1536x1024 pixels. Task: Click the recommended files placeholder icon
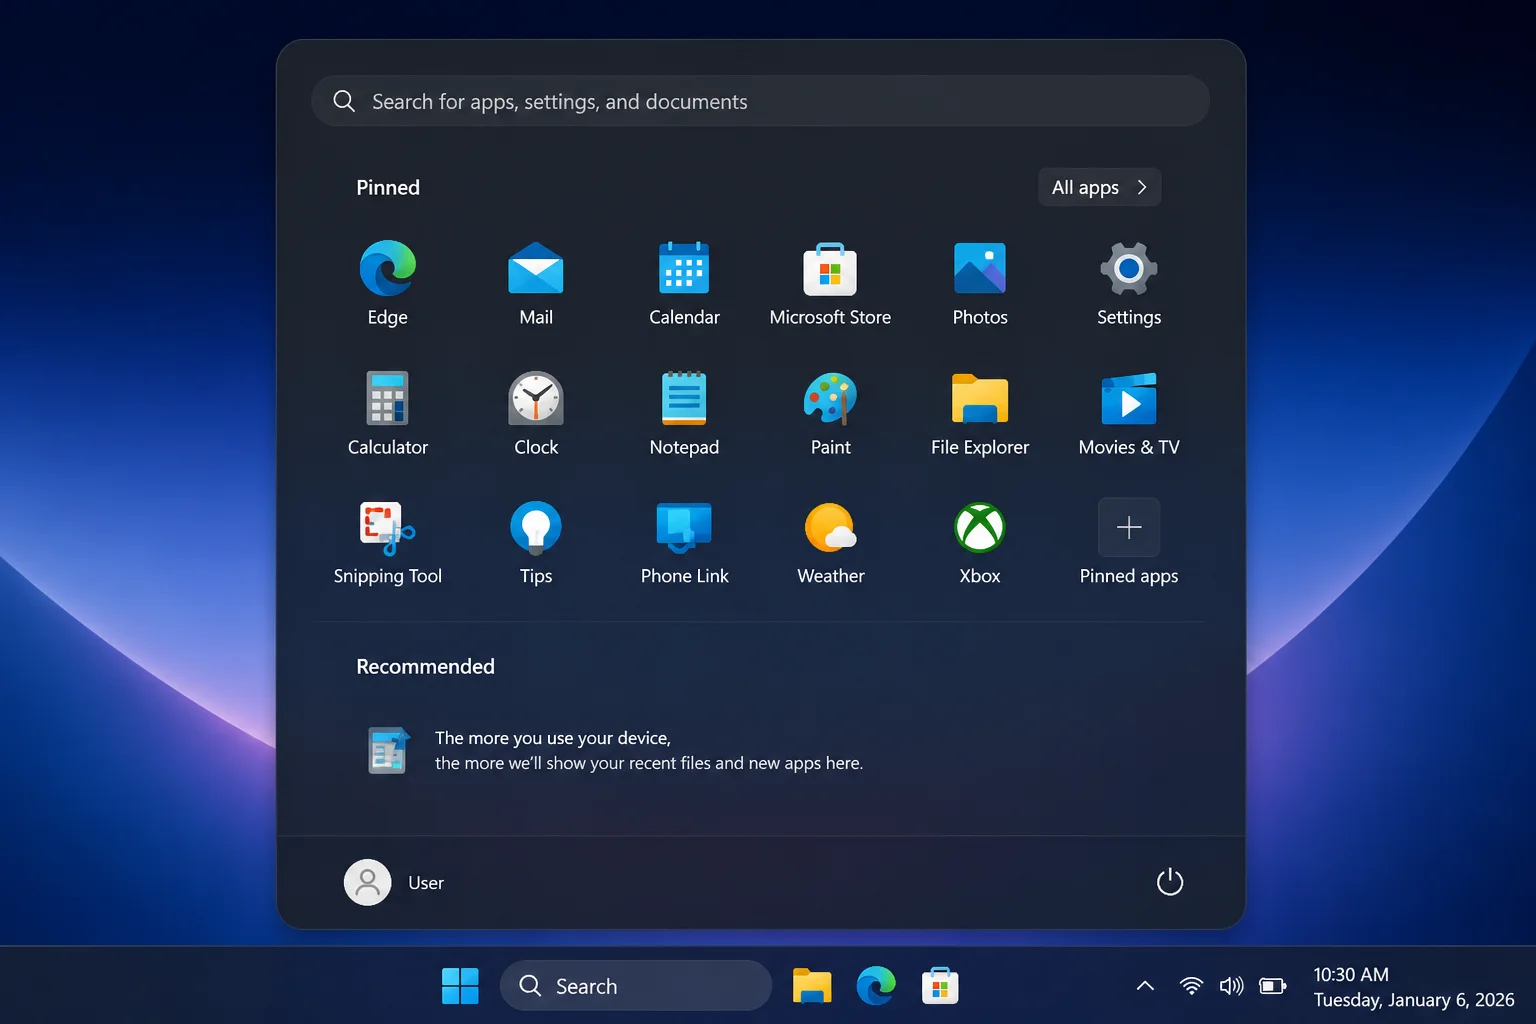pyautogui.click(x=388, y=750)
